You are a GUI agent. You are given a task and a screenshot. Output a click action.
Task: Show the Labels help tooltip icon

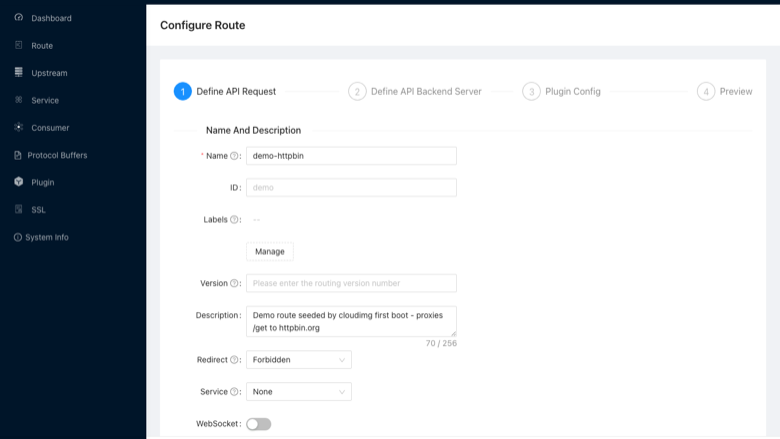pyautogui.click(x=234, y=219)
